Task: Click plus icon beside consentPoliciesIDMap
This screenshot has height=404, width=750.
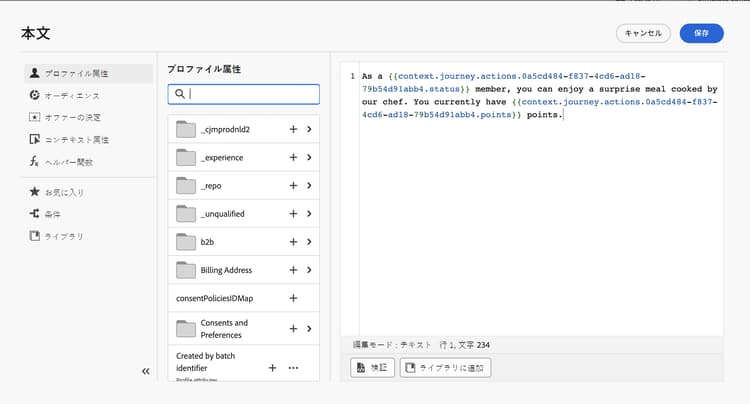Action: [293, 298]
